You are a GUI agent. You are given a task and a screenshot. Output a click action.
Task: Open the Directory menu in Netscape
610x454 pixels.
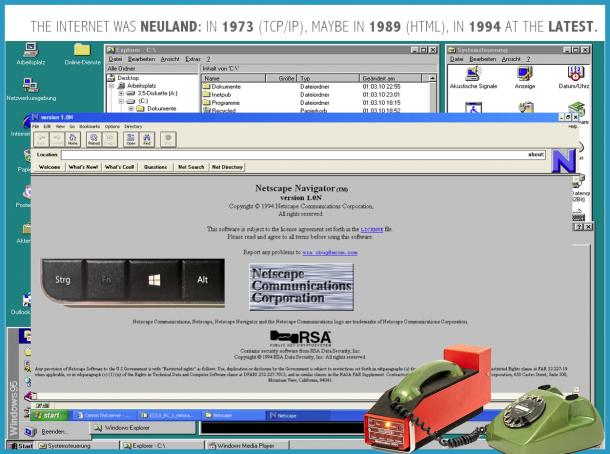point(134,127)
